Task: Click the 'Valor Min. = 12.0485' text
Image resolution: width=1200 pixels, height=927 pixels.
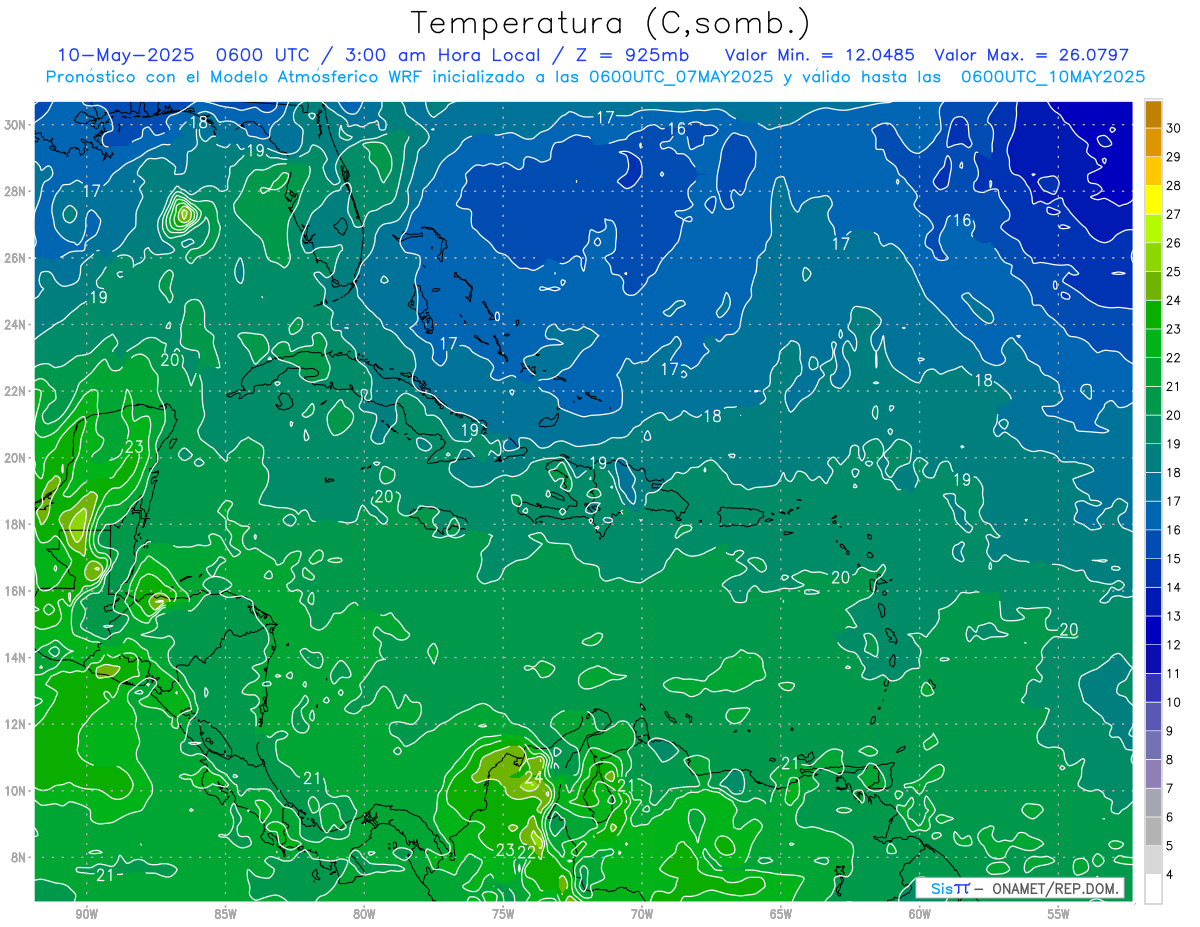Action: [819, 55]
